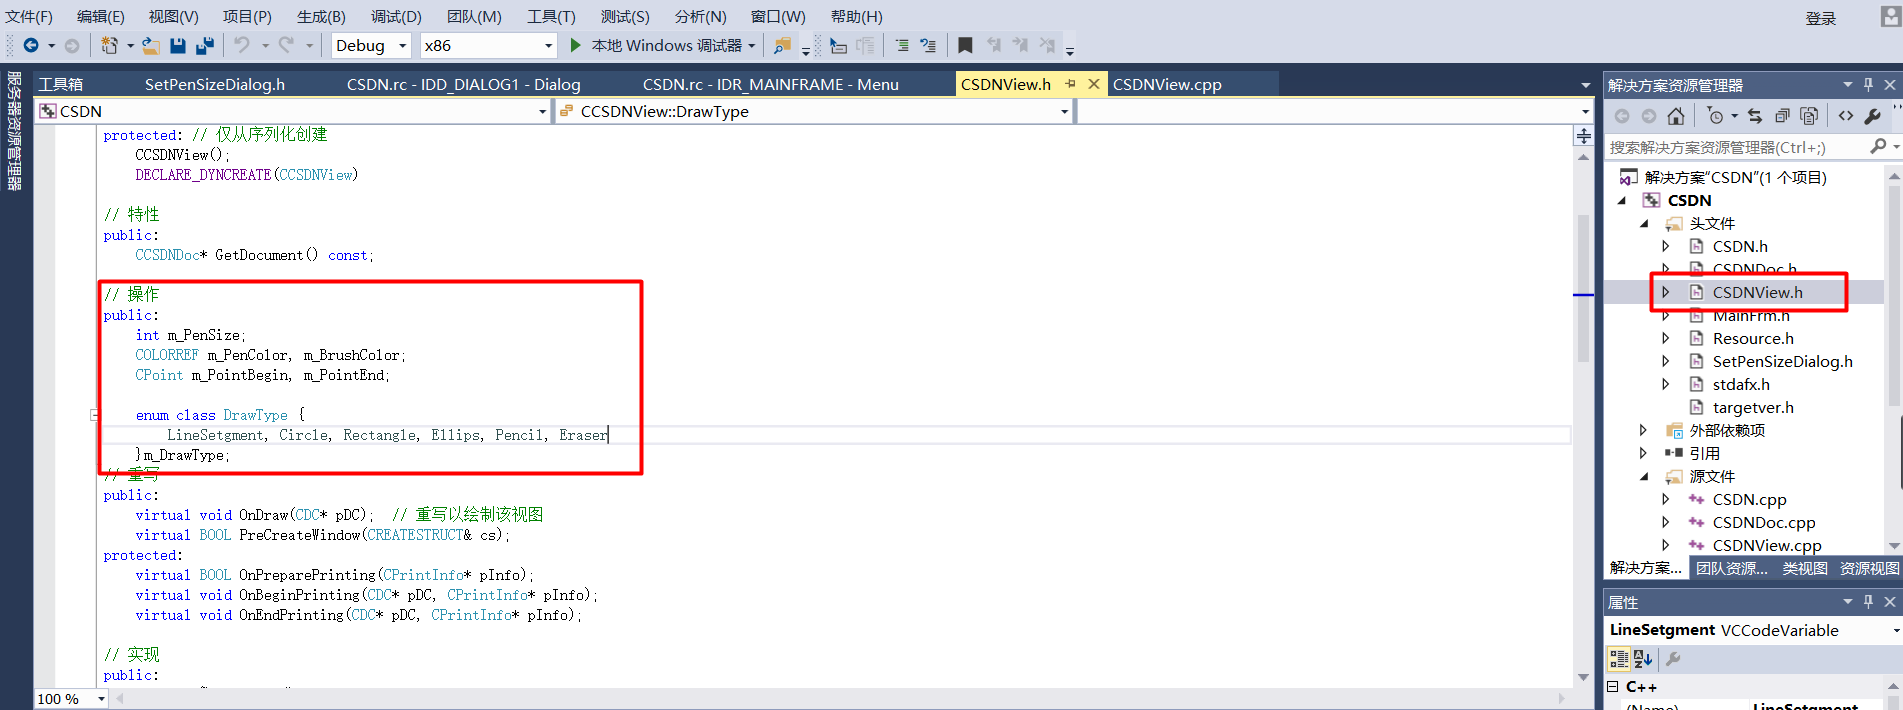The height and width of the screenshot is (710, 1903).
Task: Click the Property Pages wrench in Properties panel
Action: [x=1673, y=659]
